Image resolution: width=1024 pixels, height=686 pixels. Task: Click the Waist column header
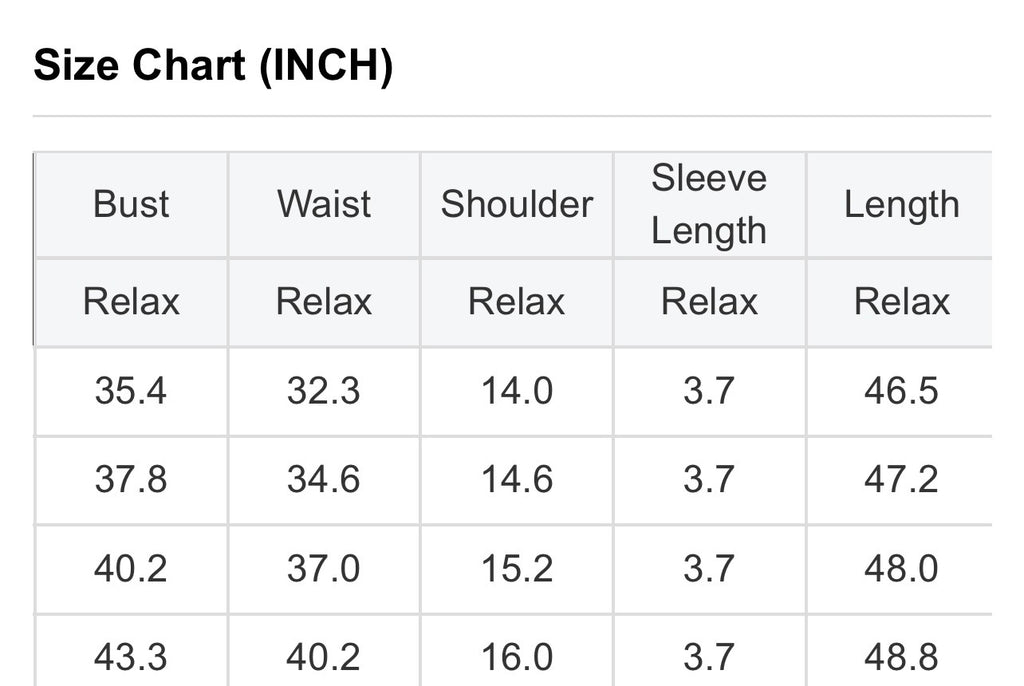point(324,204)
